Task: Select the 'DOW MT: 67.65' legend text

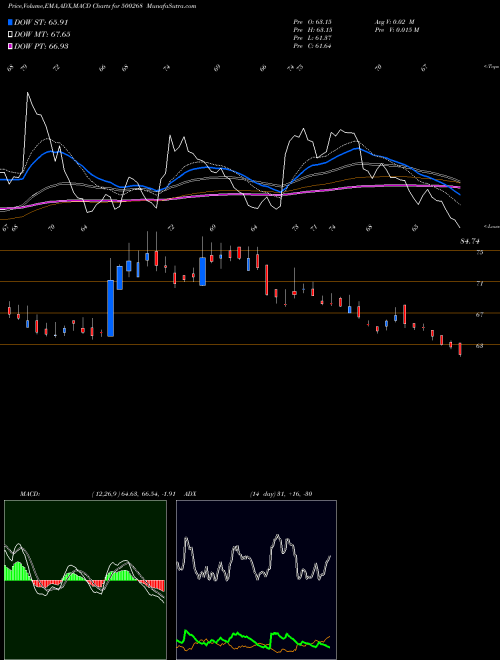Action: pos(42,35)
